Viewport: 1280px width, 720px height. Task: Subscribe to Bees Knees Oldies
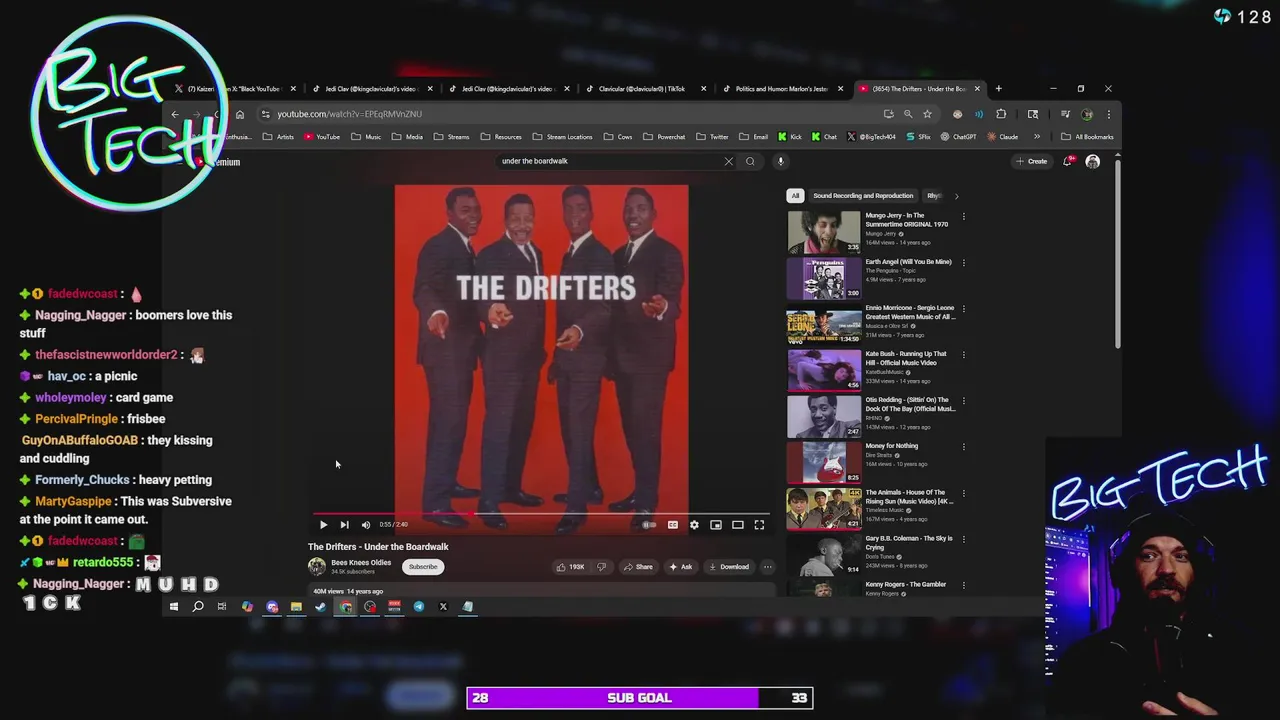coord(423,567)
